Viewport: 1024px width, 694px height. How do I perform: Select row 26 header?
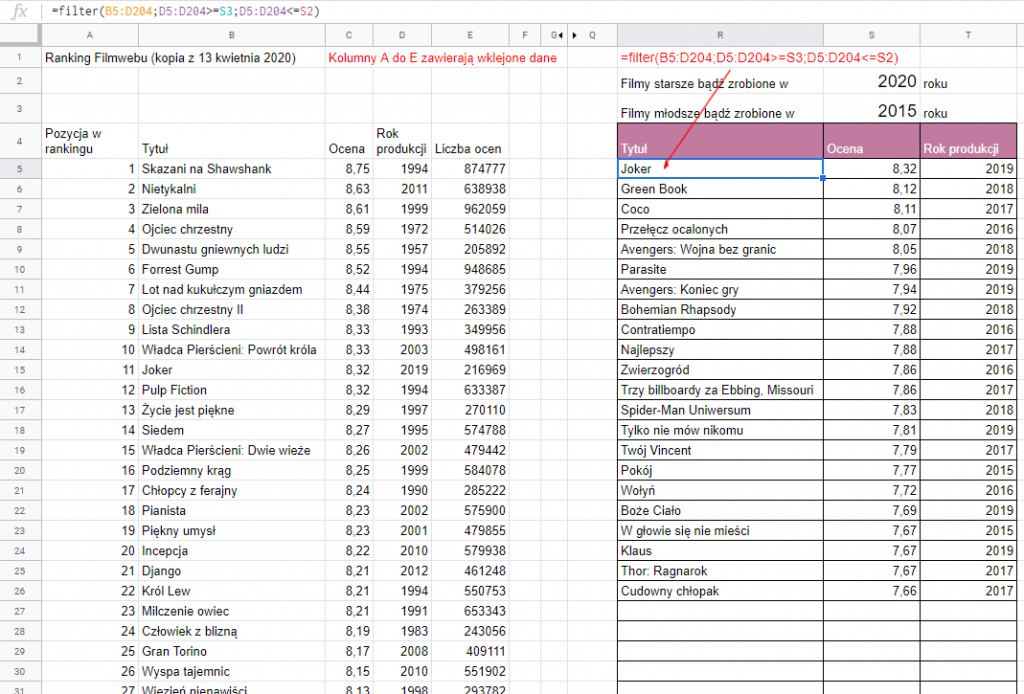coord(20,591)
